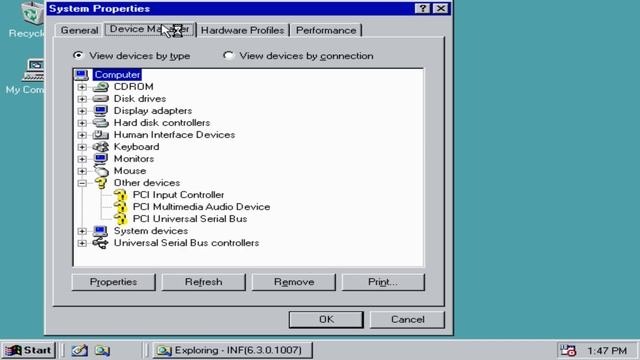Select the 'PCI Input Controller' entry

click(x=178, y=195)
